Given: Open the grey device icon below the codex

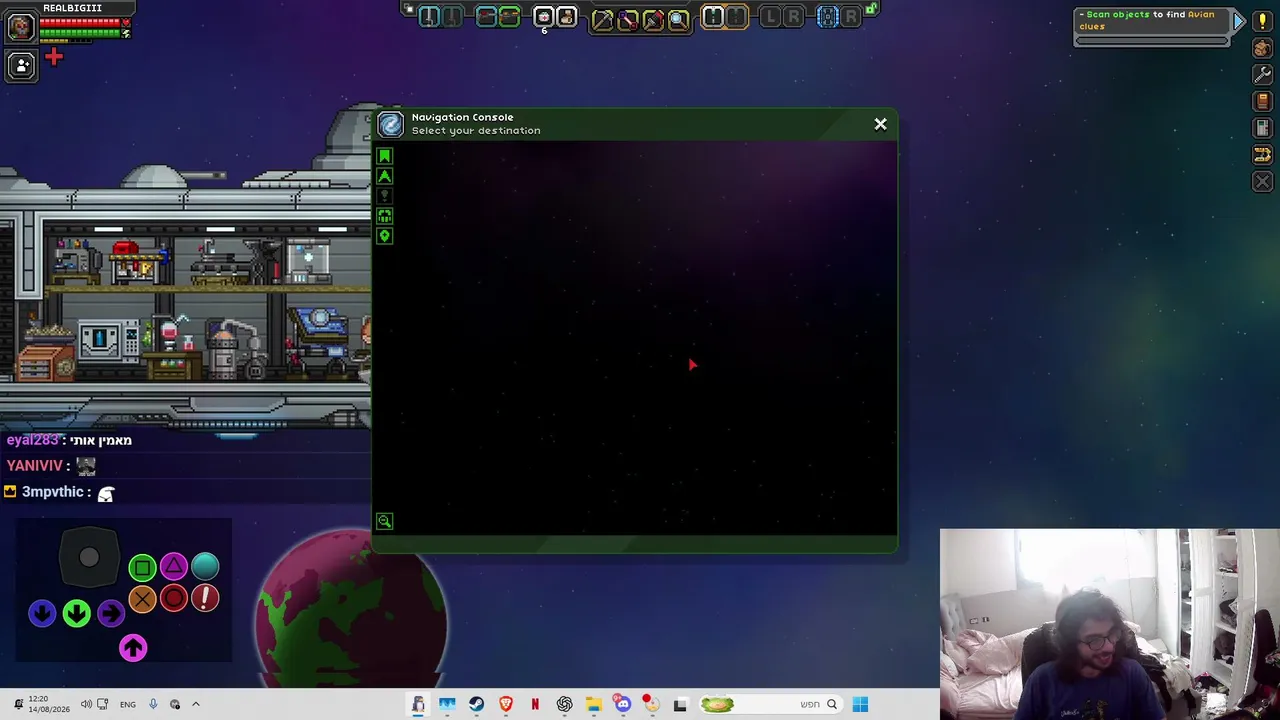Looking at the screenshot, I should click(1262, 129).
